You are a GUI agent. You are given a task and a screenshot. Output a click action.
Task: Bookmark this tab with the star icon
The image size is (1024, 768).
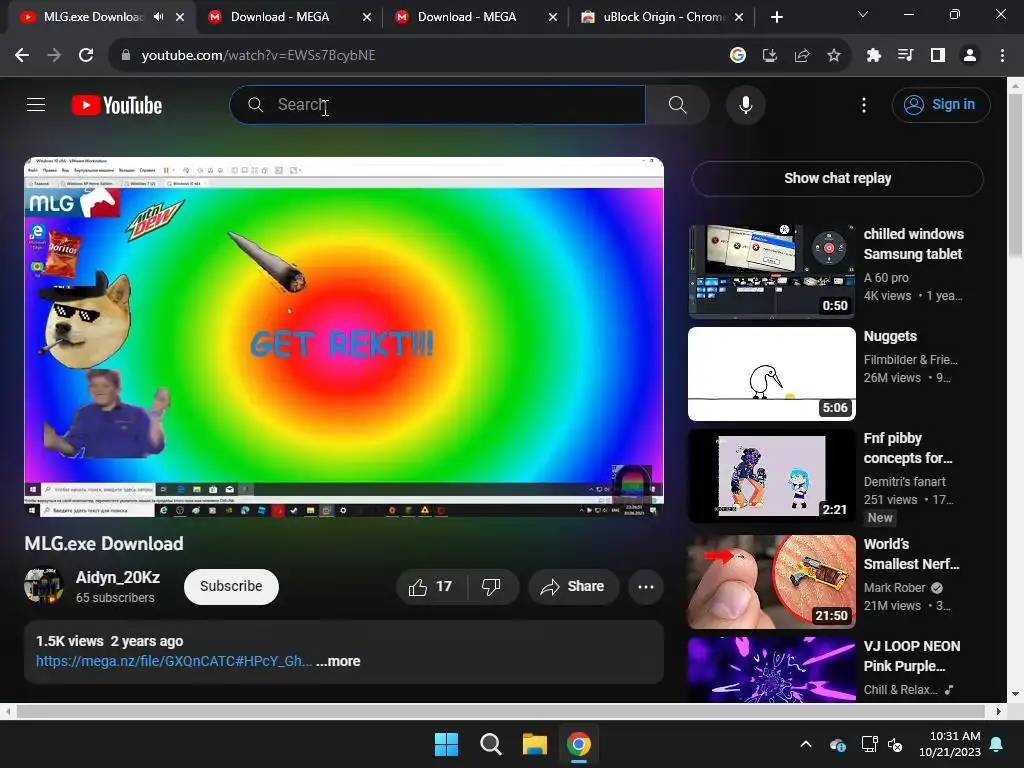833,56
